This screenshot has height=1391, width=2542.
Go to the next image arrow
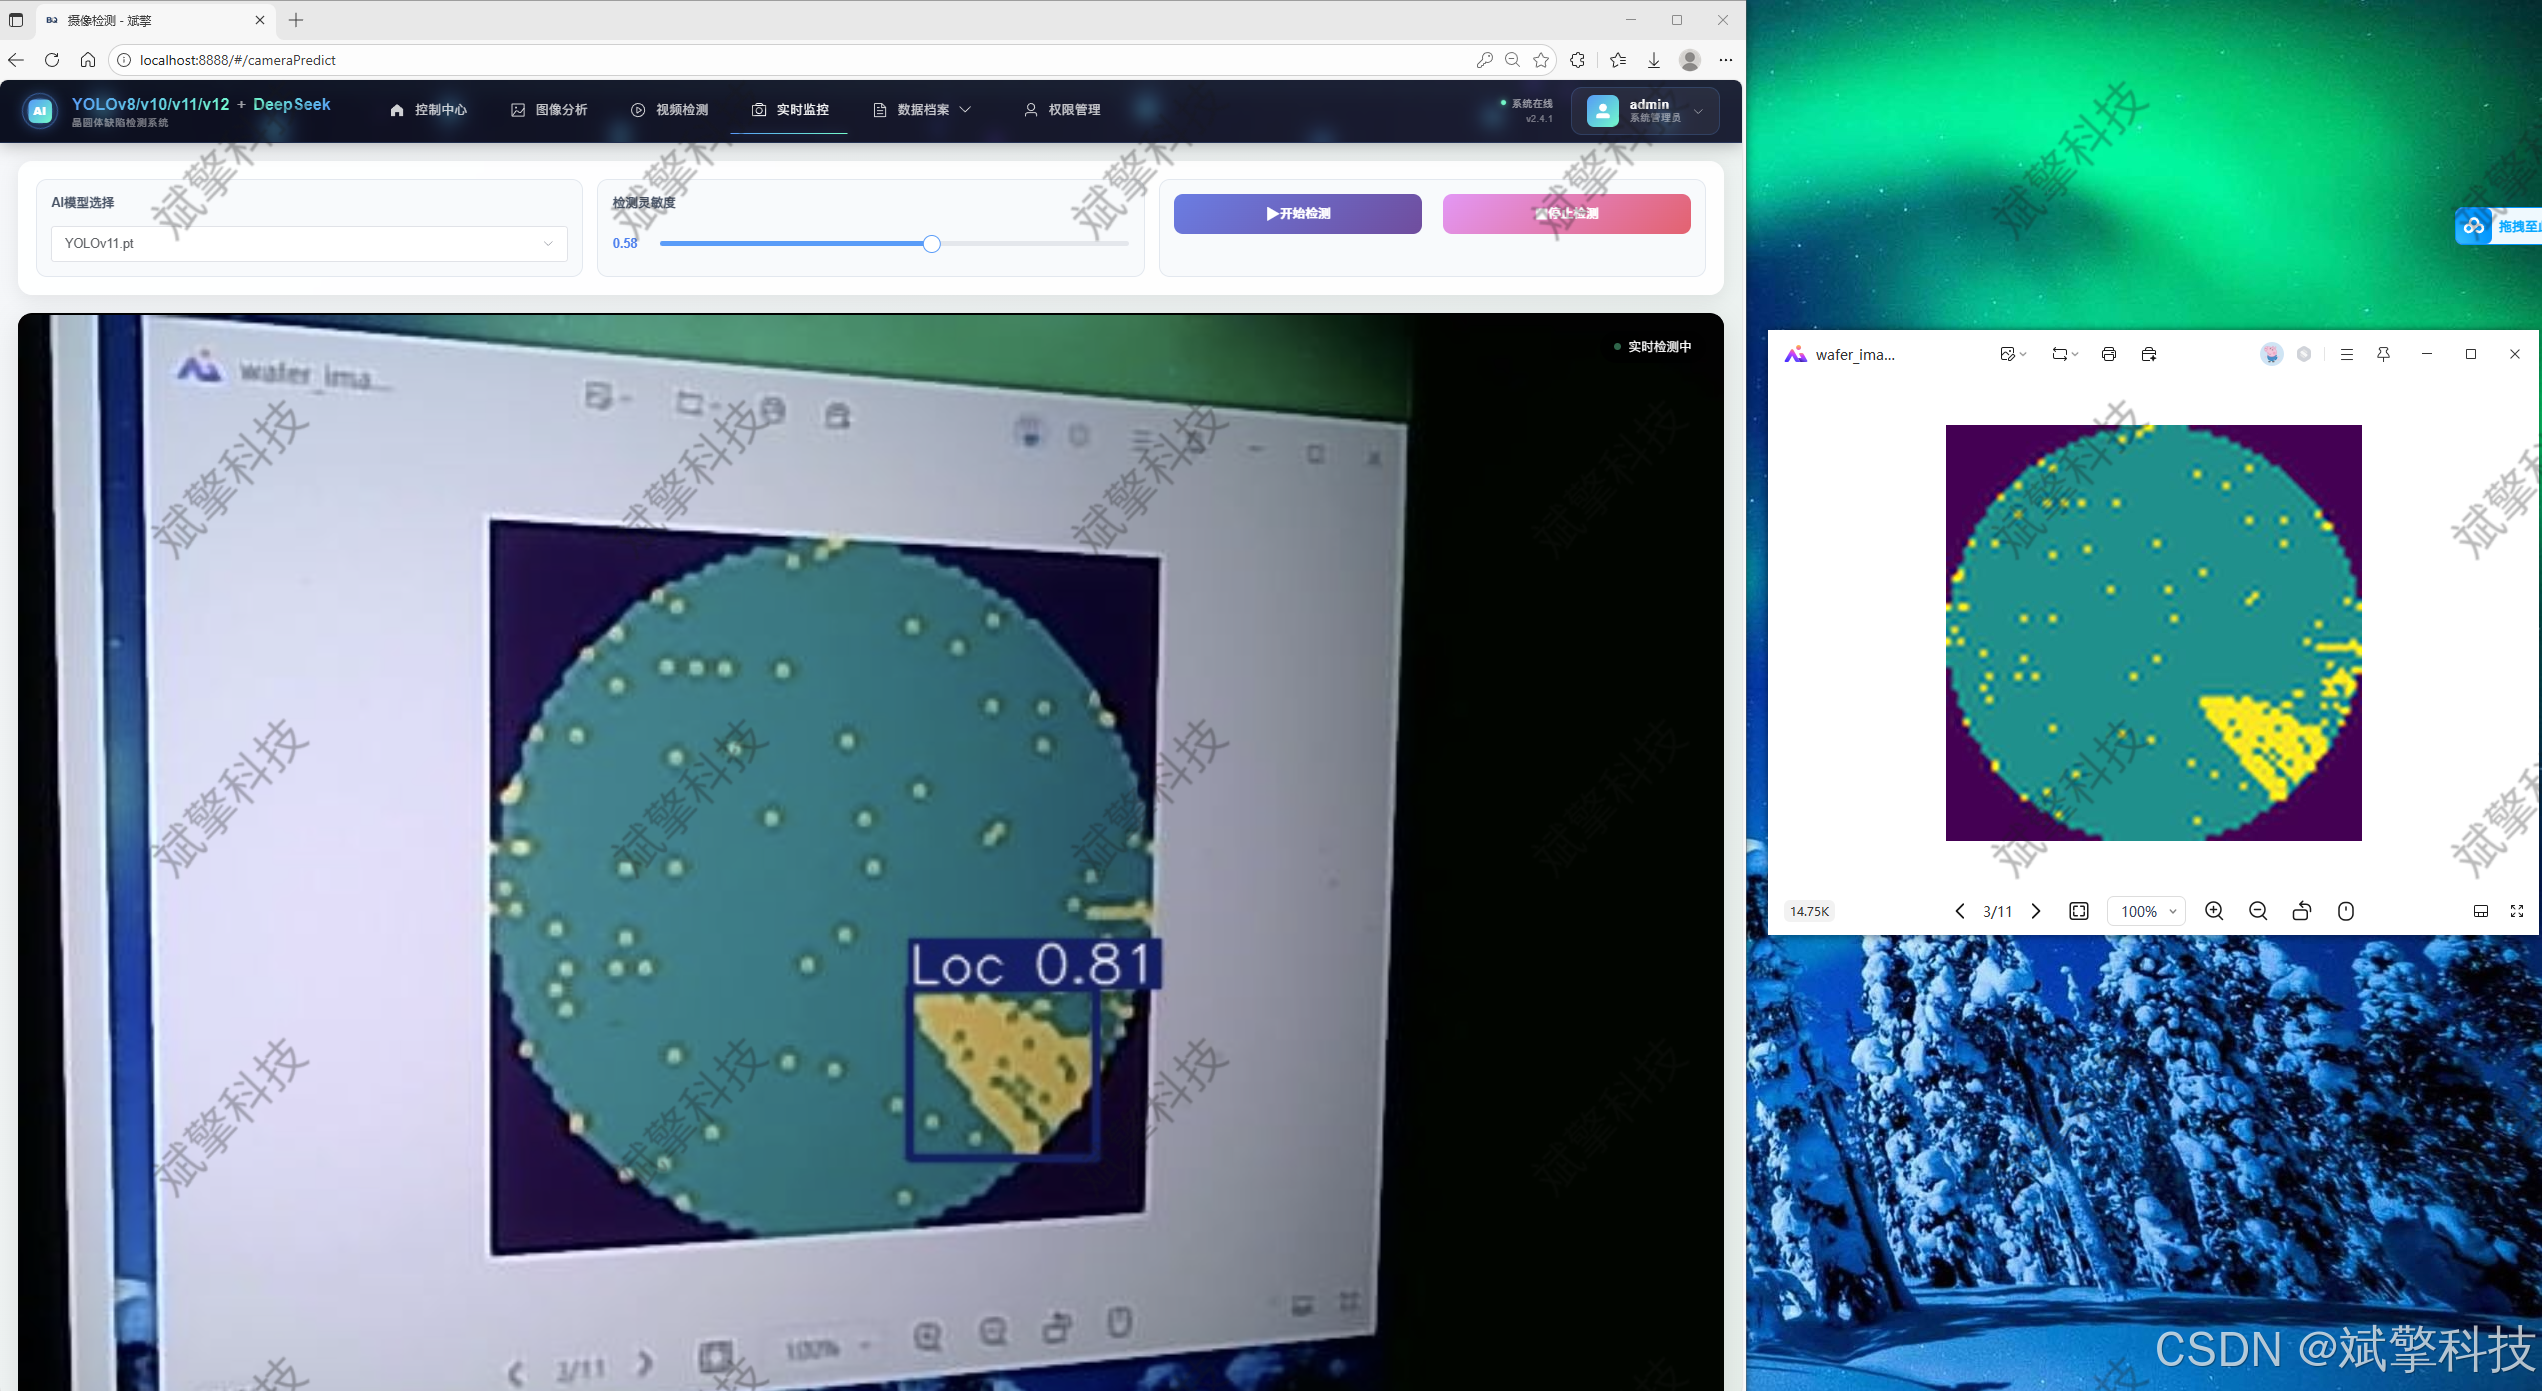[2036, 911]
